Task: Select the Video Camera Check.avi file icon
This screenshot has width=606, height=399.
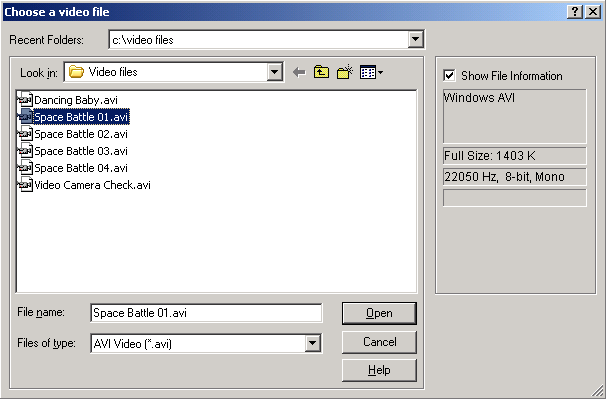Action: point(25,185)
